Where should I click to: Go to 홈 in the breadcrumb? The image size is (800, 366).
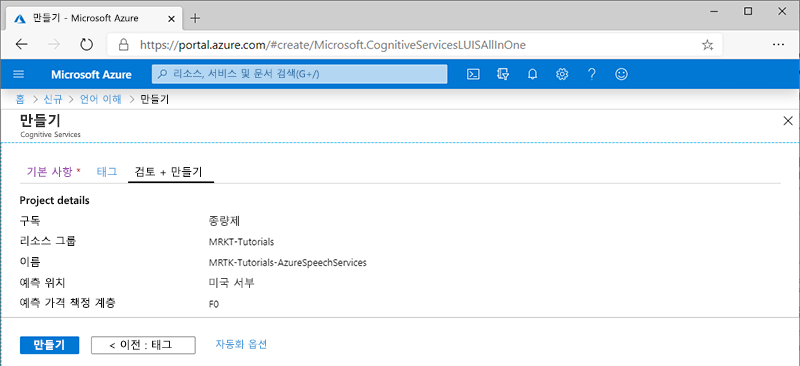tap(20, 99)
